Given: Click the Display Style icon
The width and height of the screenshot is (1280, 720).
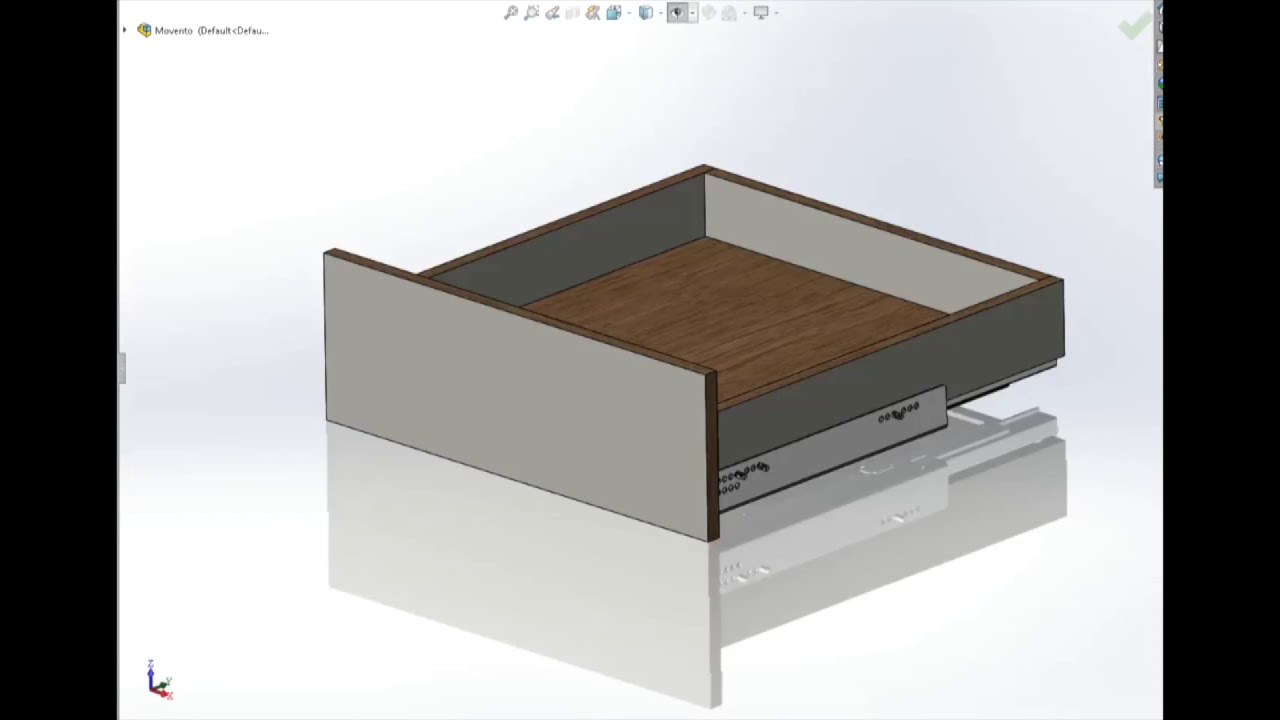Looking at the screenshot, I should pos(646,13).
